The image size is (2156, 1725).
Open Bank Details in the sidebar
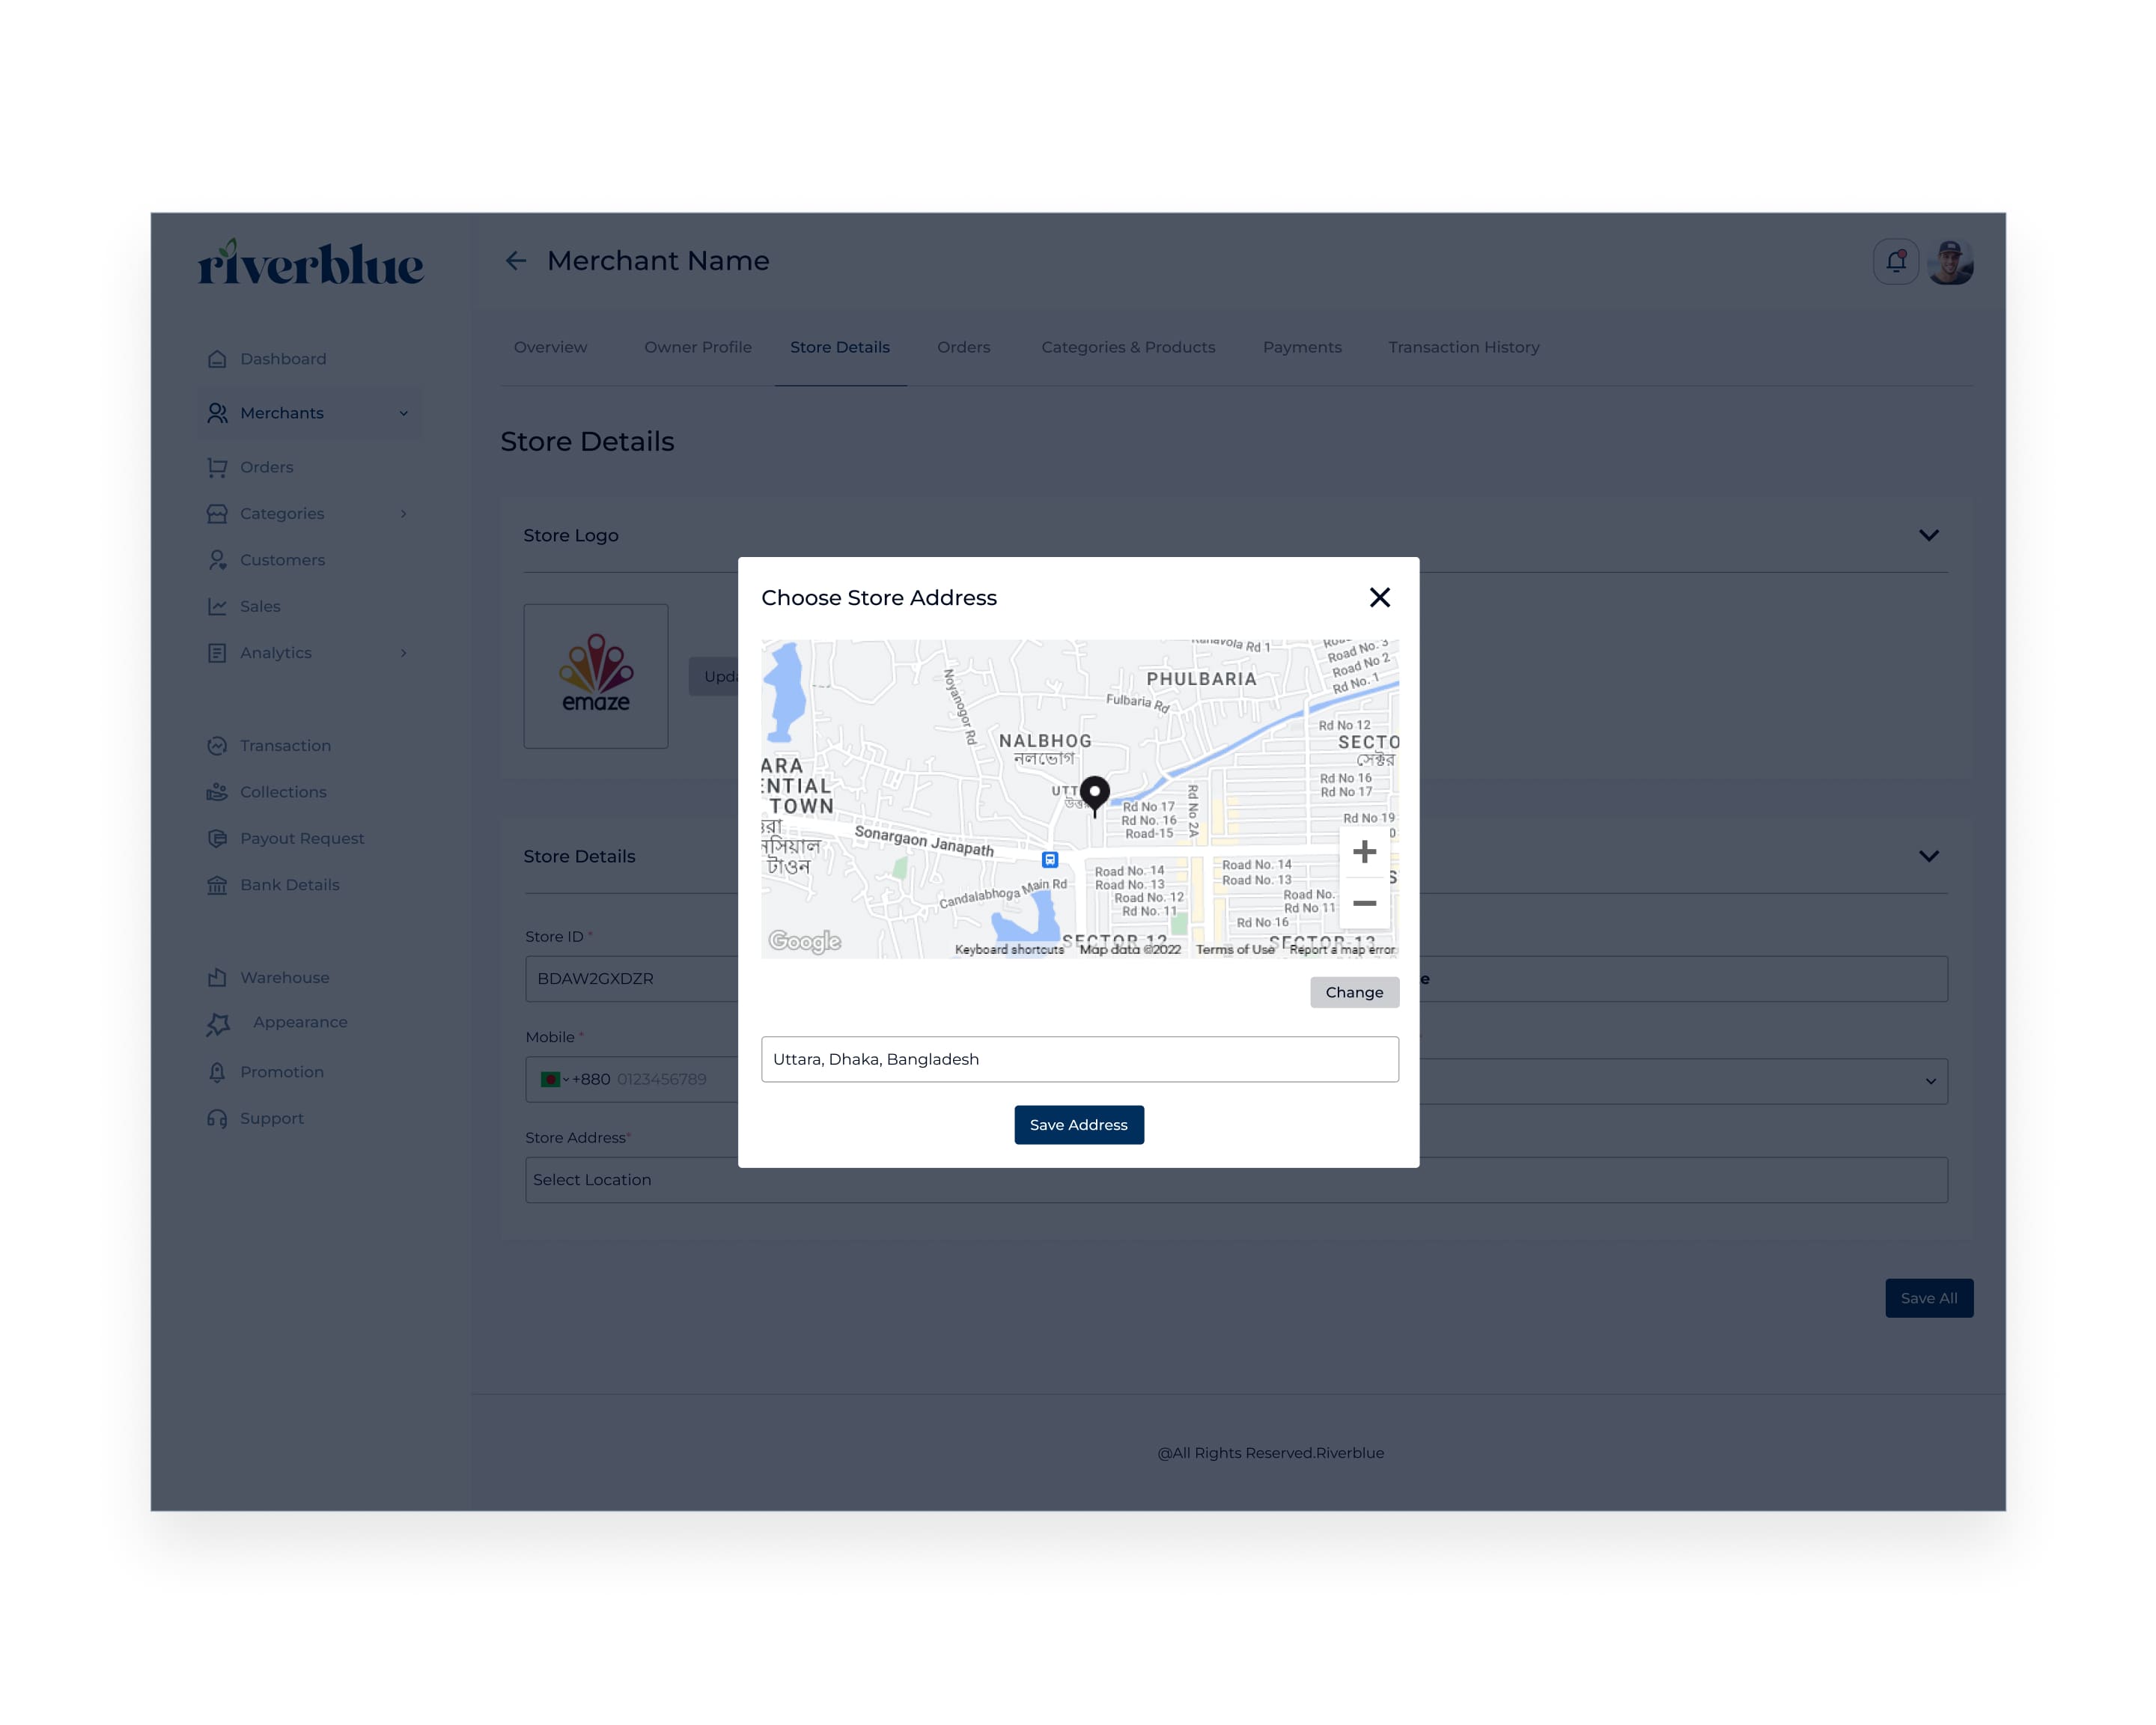[x=289, y=885]
